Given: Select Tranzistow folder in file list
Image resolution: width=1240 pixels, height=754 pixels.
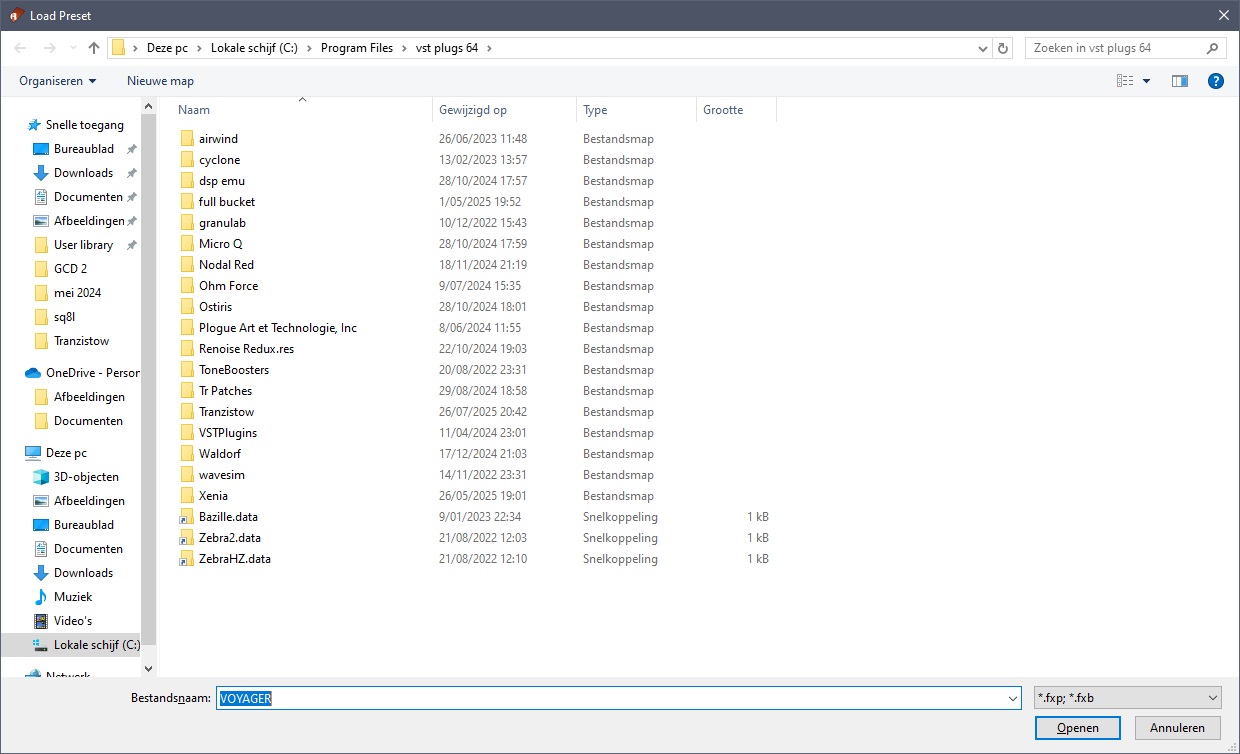Looking at the screenshot, I should pos(226,412).
